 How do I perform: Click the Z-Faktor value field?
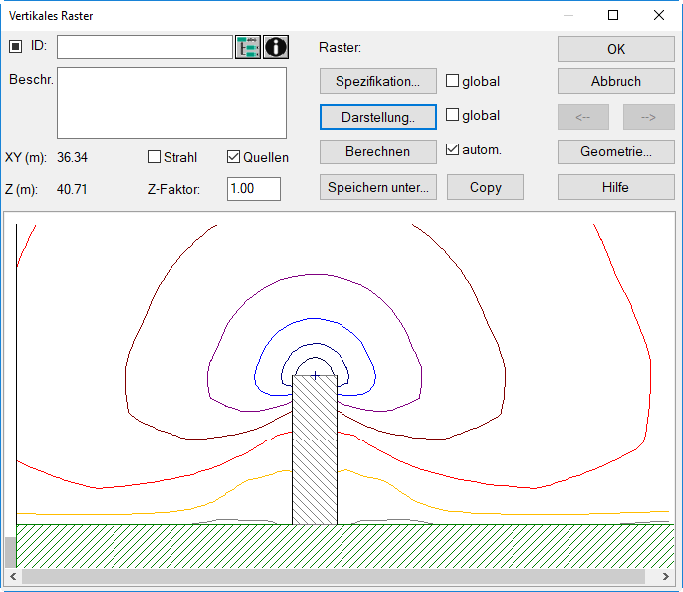[x=254, y=189]
